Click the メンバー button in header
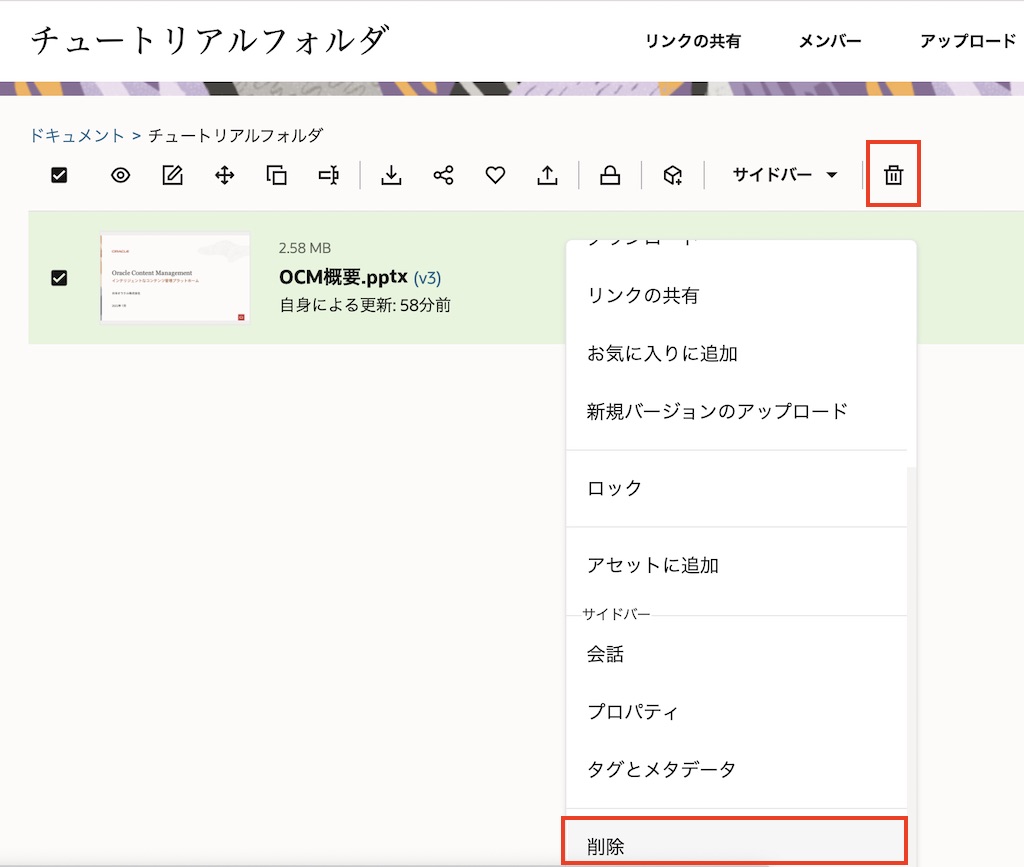This screenshot has height=867, width=1024. [830, 41]
